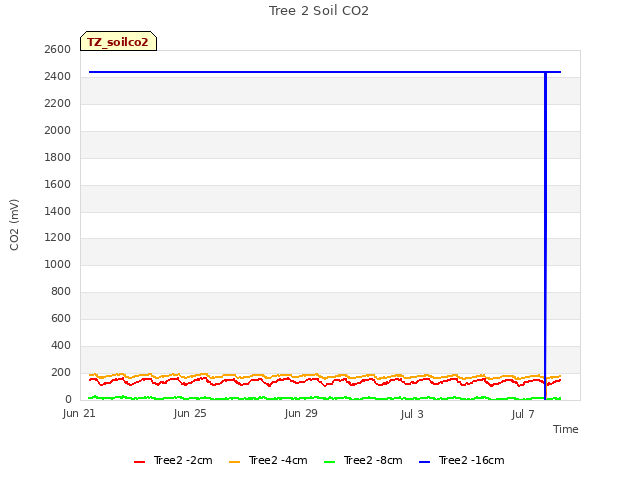Click the 600 y-axis tick label
640x480 pixels.
tap(61, 319)
